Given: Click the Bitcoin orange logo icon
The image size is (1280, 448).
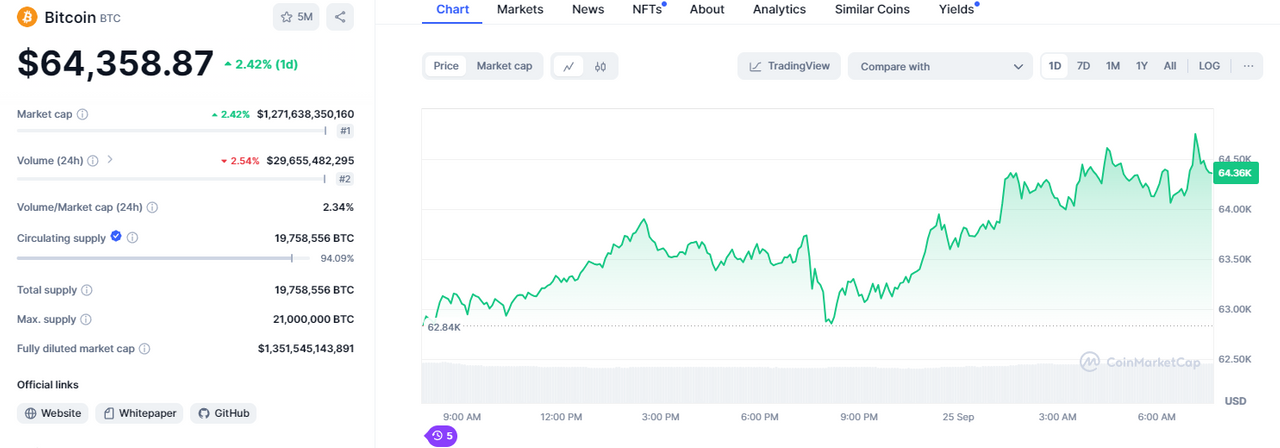Looking at the screenshot, I should 27,17.
